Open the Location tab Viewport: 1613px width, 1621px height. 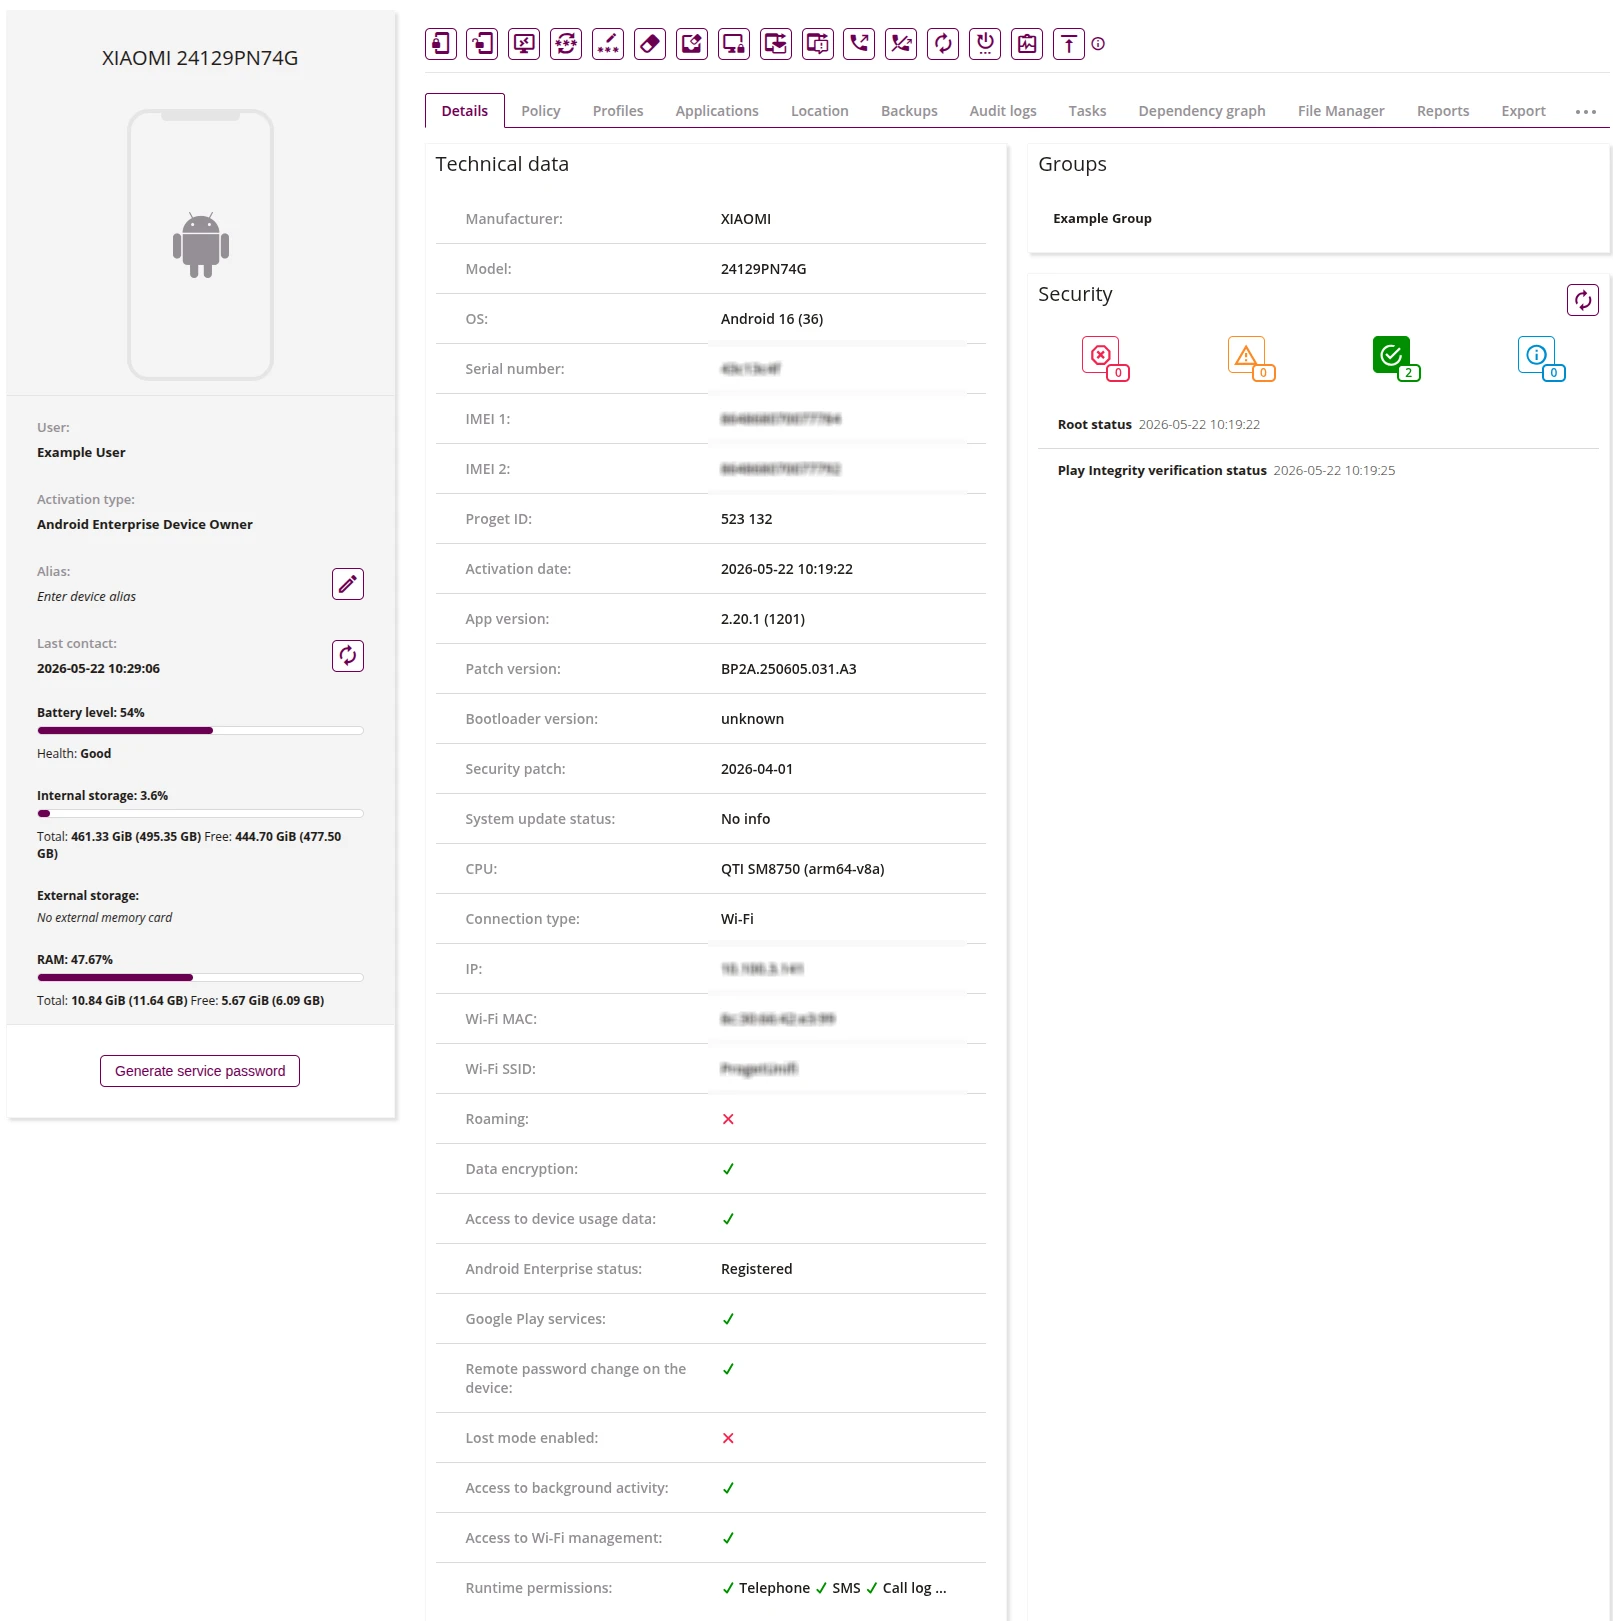(x=820, y=111)
